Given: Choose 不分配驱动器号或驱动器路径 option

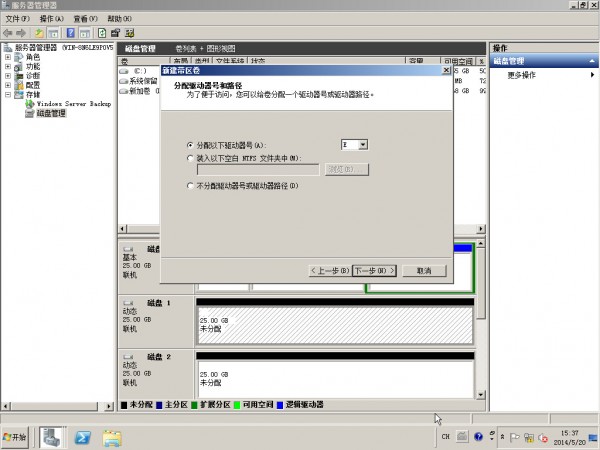Looking at the screenshot, I should click(190, 186).
